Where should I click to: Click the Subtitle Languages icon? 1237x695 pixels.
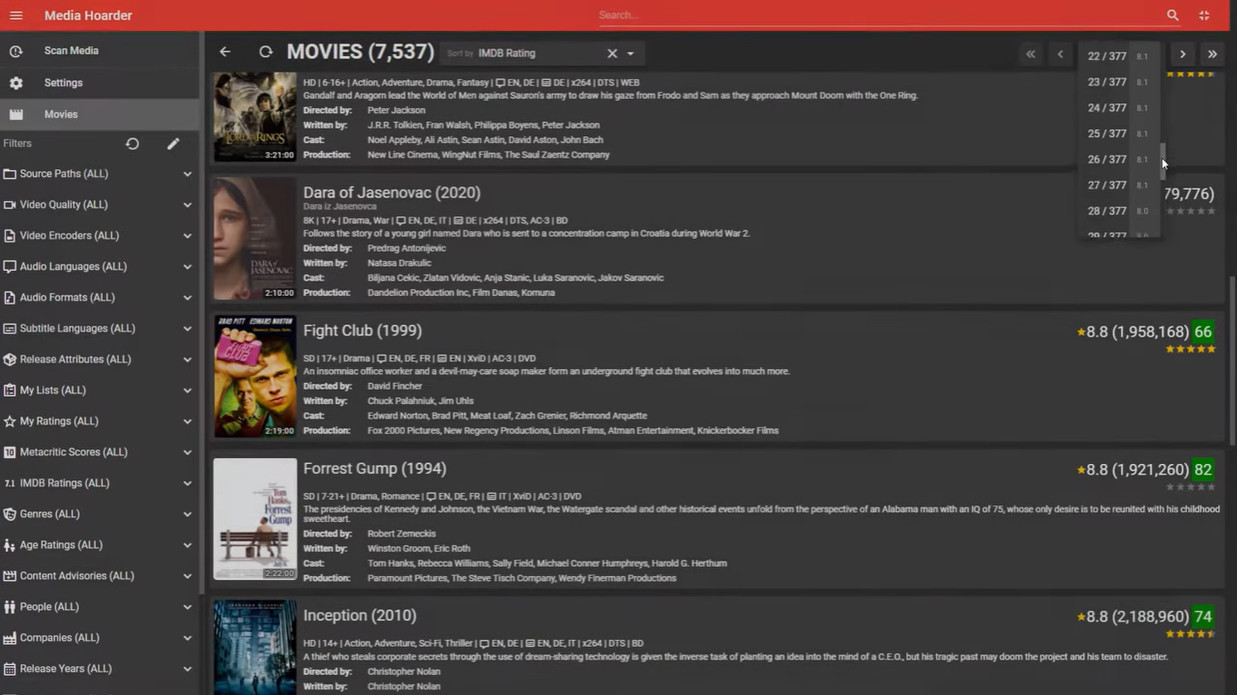10,329
